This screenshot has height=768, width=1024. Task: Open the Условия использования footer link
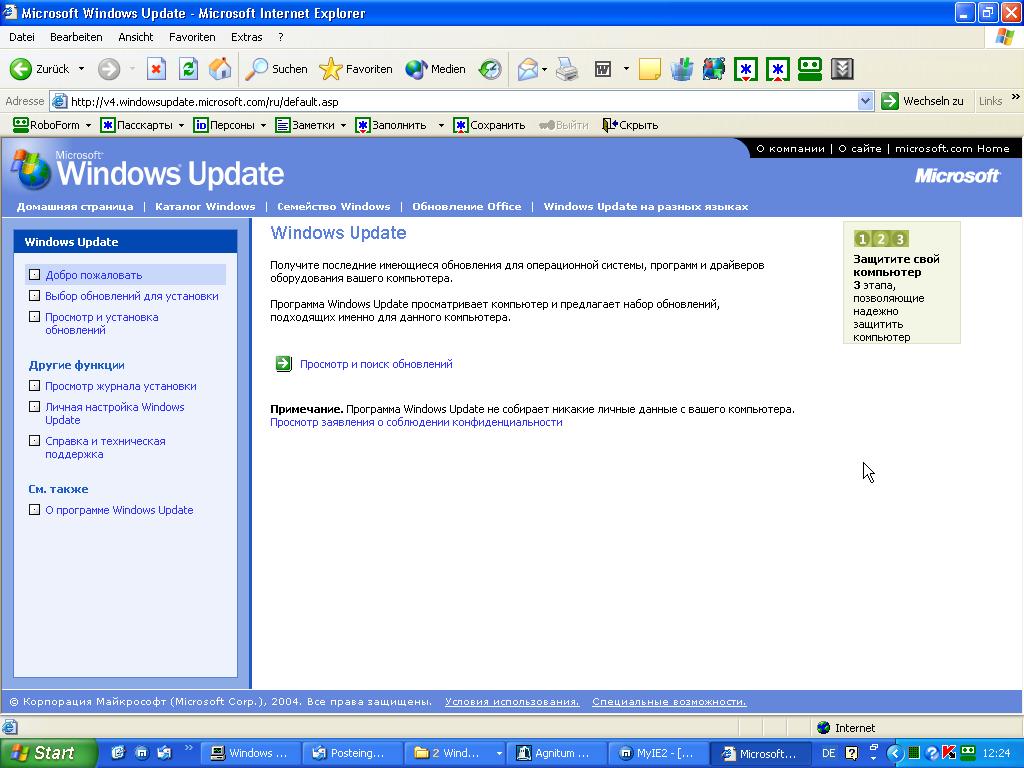pyautogui.click(x=512, y=701)
